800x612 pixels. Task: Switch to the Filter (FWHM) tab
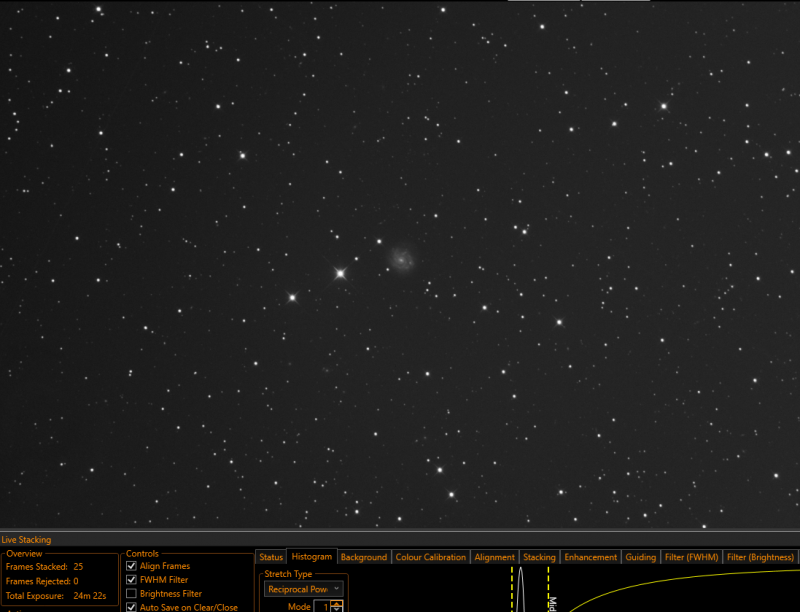click(x=691, y=557)
